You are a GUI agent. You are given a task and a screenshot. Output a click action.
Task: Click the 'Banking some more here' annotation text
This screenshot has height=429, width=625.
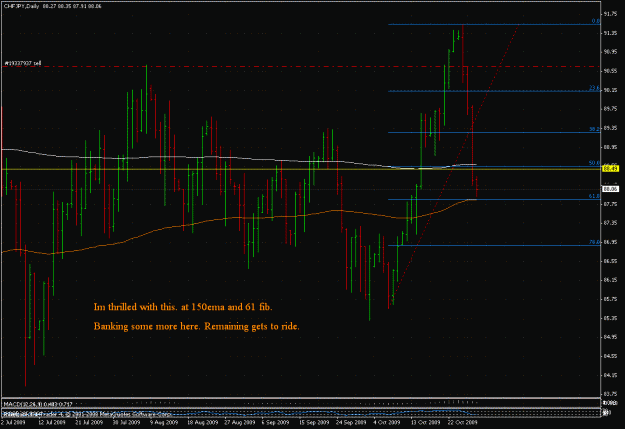point(197,327)
